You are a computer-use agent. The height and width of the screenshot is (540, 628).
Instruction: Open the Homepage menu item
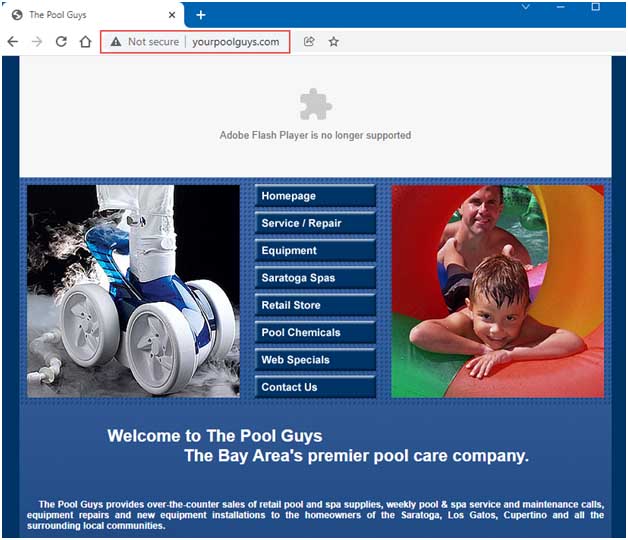[x=315, y=196]
